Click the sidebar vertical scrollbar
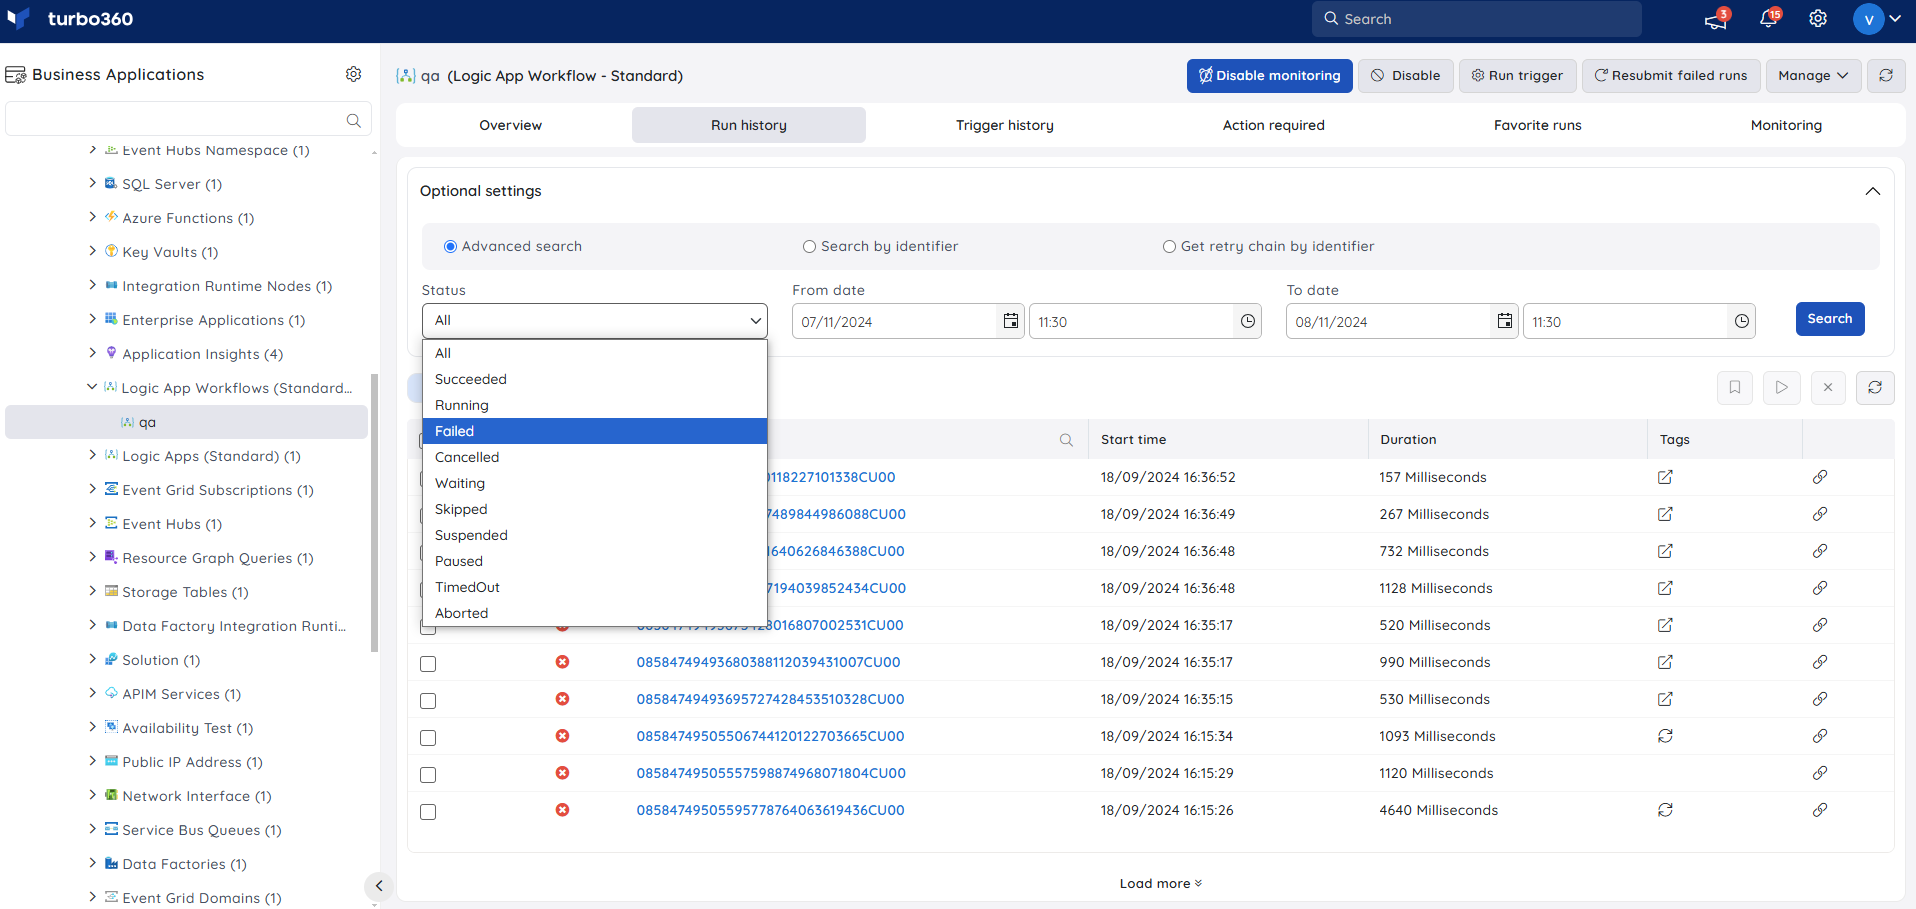Viewport: 1916px width, 909px height. (374, 513)
